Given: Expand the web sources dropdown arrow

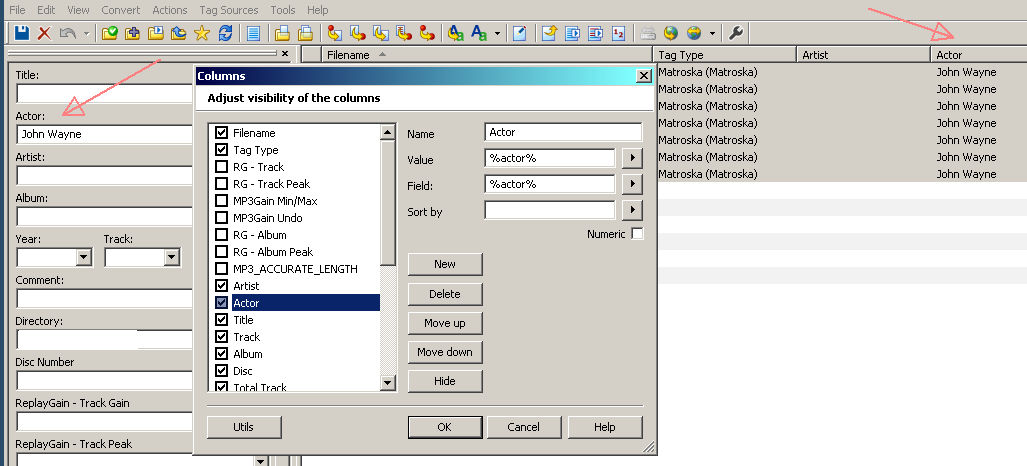Looking at the screenshot, I should click(x=712, y=33).
